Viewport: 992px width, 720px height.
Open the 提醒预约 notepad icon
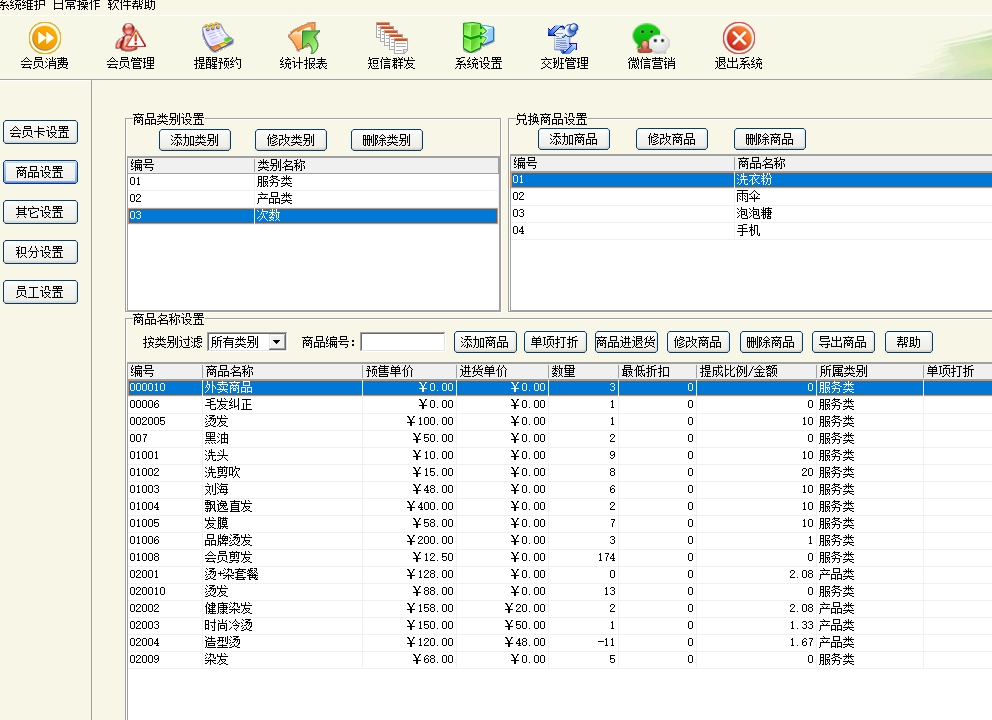(217, 40)
